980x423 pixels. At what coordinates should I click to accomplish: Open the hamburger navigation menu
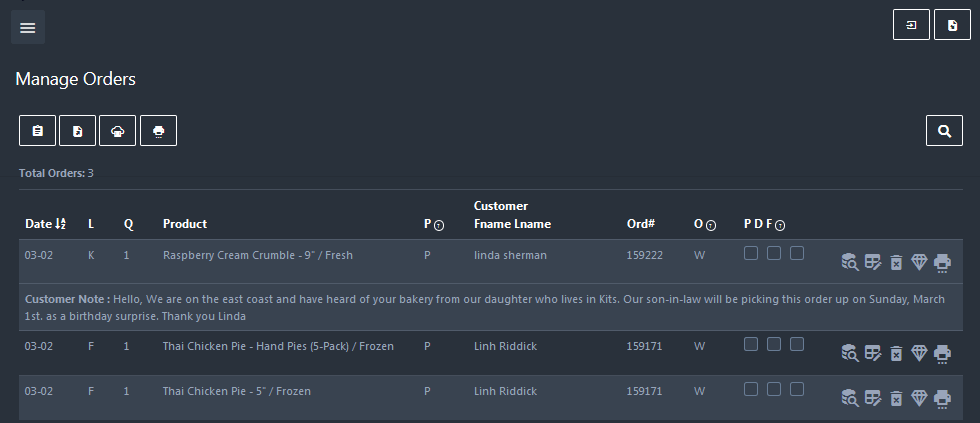point(28,27)
